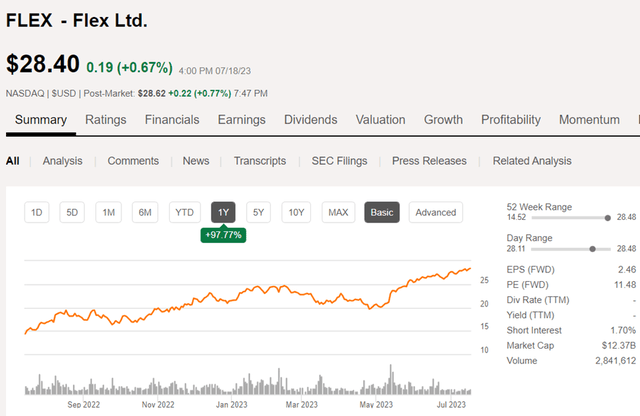
Task: Set chart range to 5Y
Action: pyautogui.click(x=258, y=212)
